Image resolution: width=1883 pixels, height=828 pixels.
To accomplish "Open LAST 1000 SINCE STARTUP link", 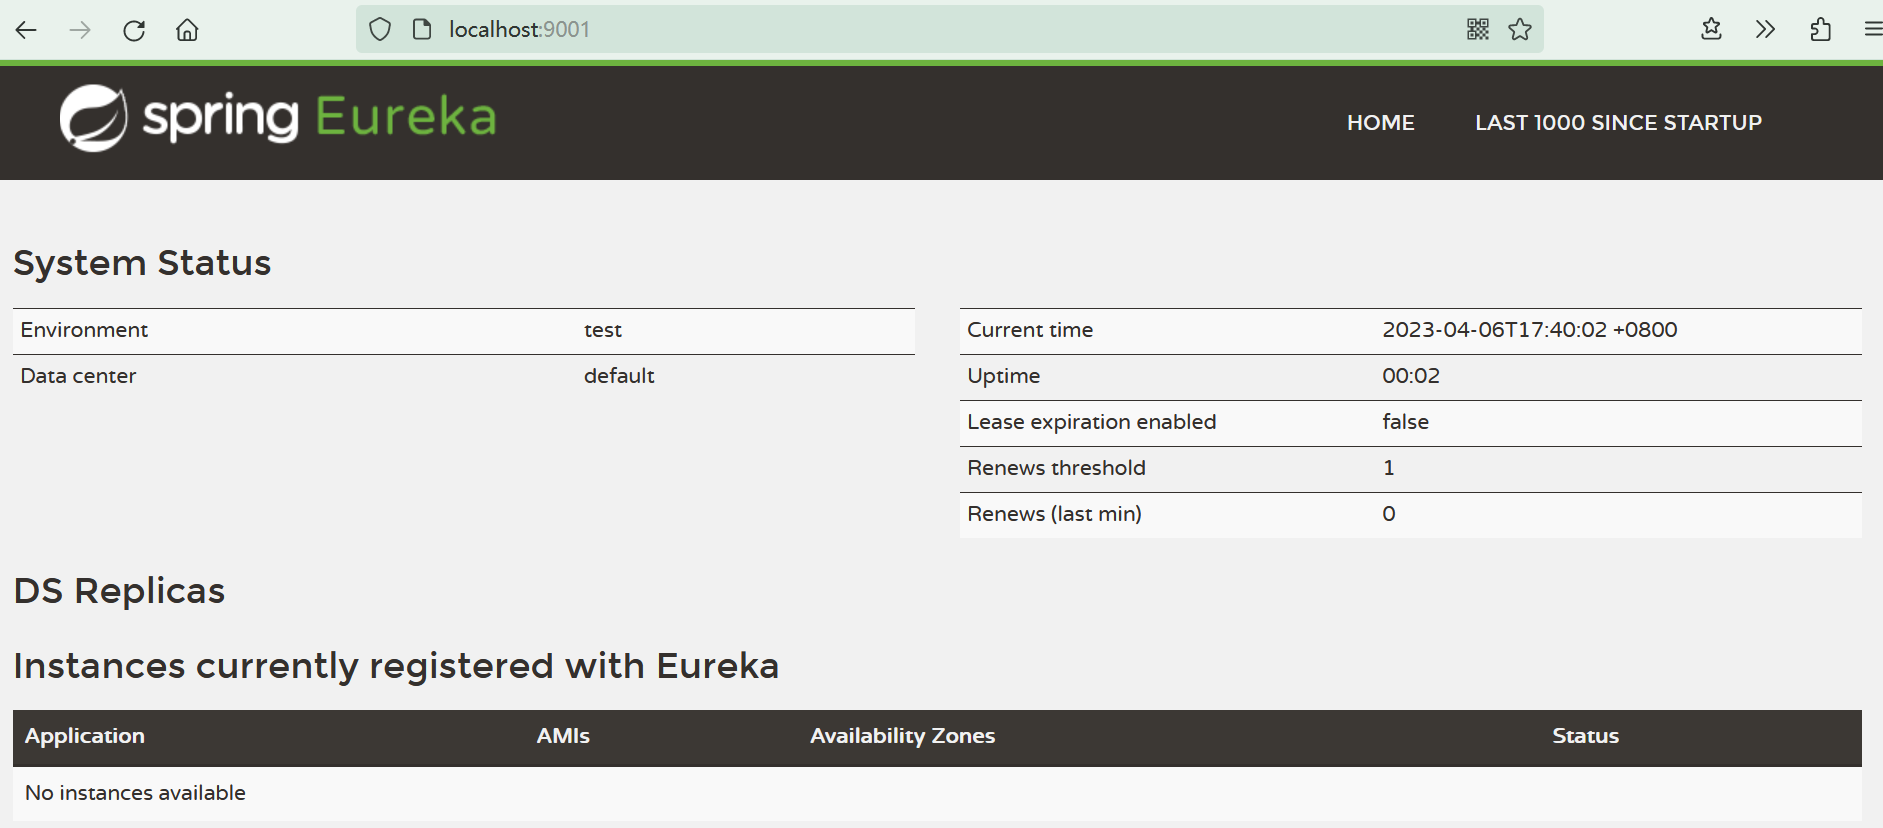I will pos(1618,123).
